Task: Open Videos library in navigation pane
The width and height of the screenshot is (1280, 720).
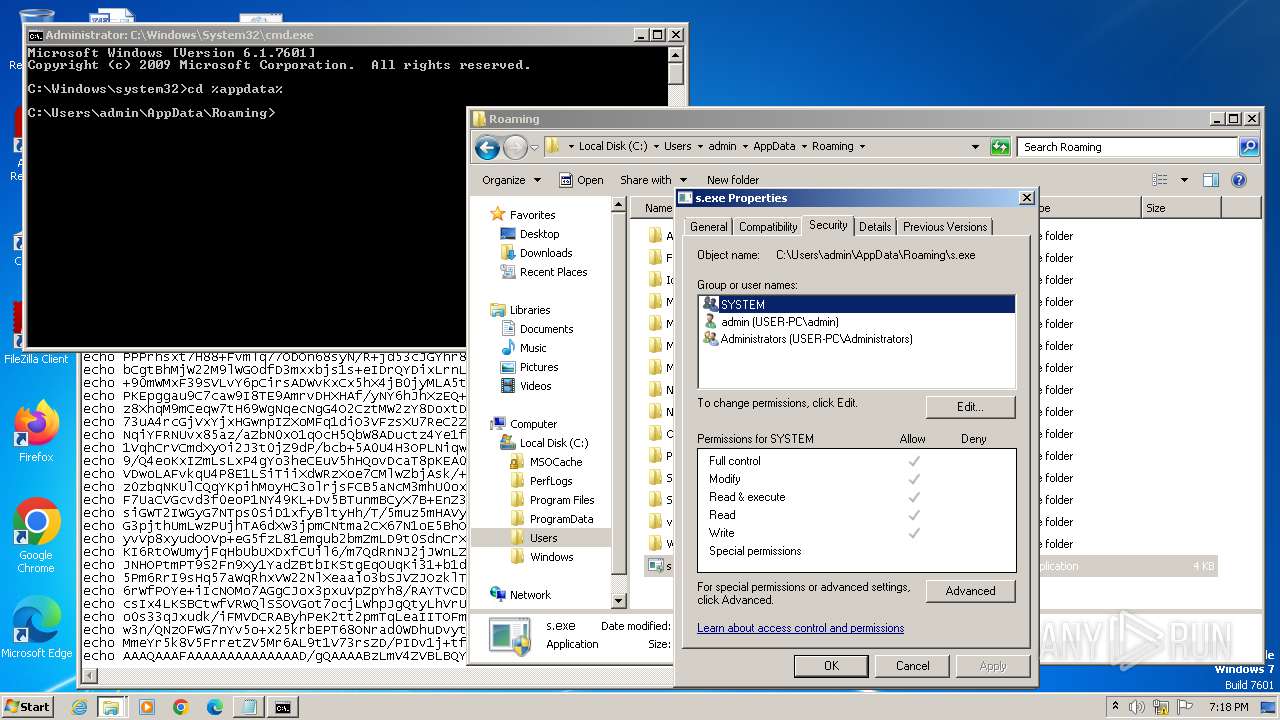Action: click(x=535, y=386)
